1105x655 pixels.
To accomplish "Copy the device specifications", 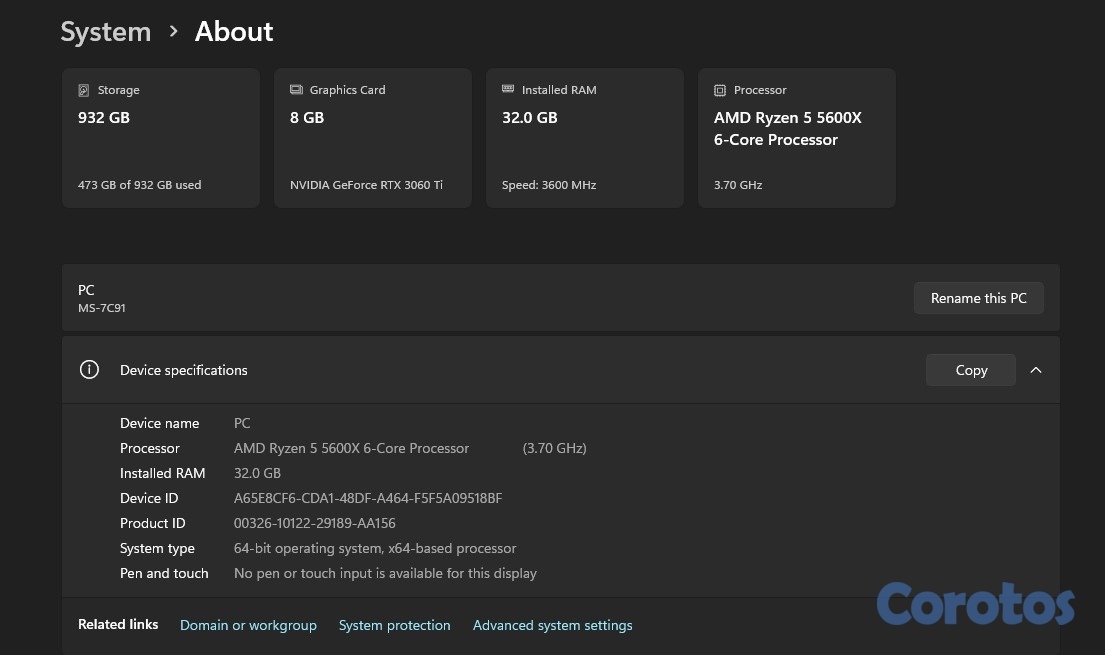I will [x=970, y=370].
